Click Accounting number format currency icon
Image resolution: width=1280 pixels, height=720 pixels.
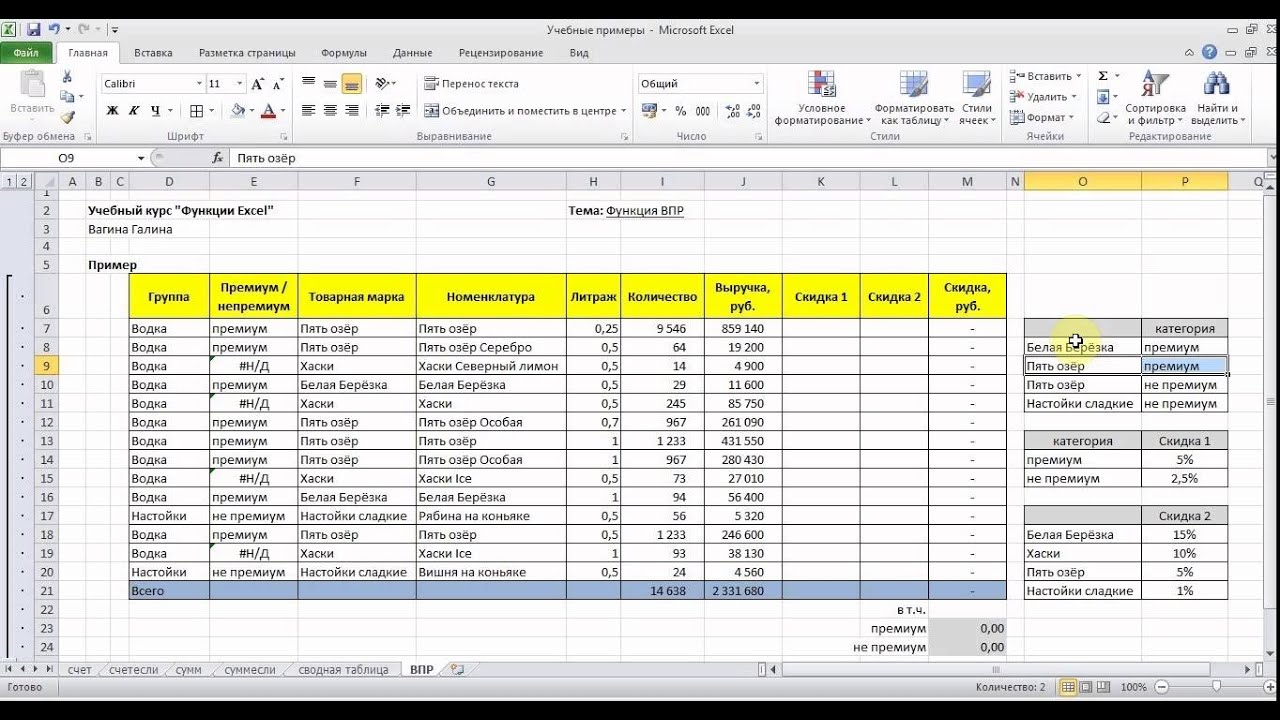click(649, 111)
